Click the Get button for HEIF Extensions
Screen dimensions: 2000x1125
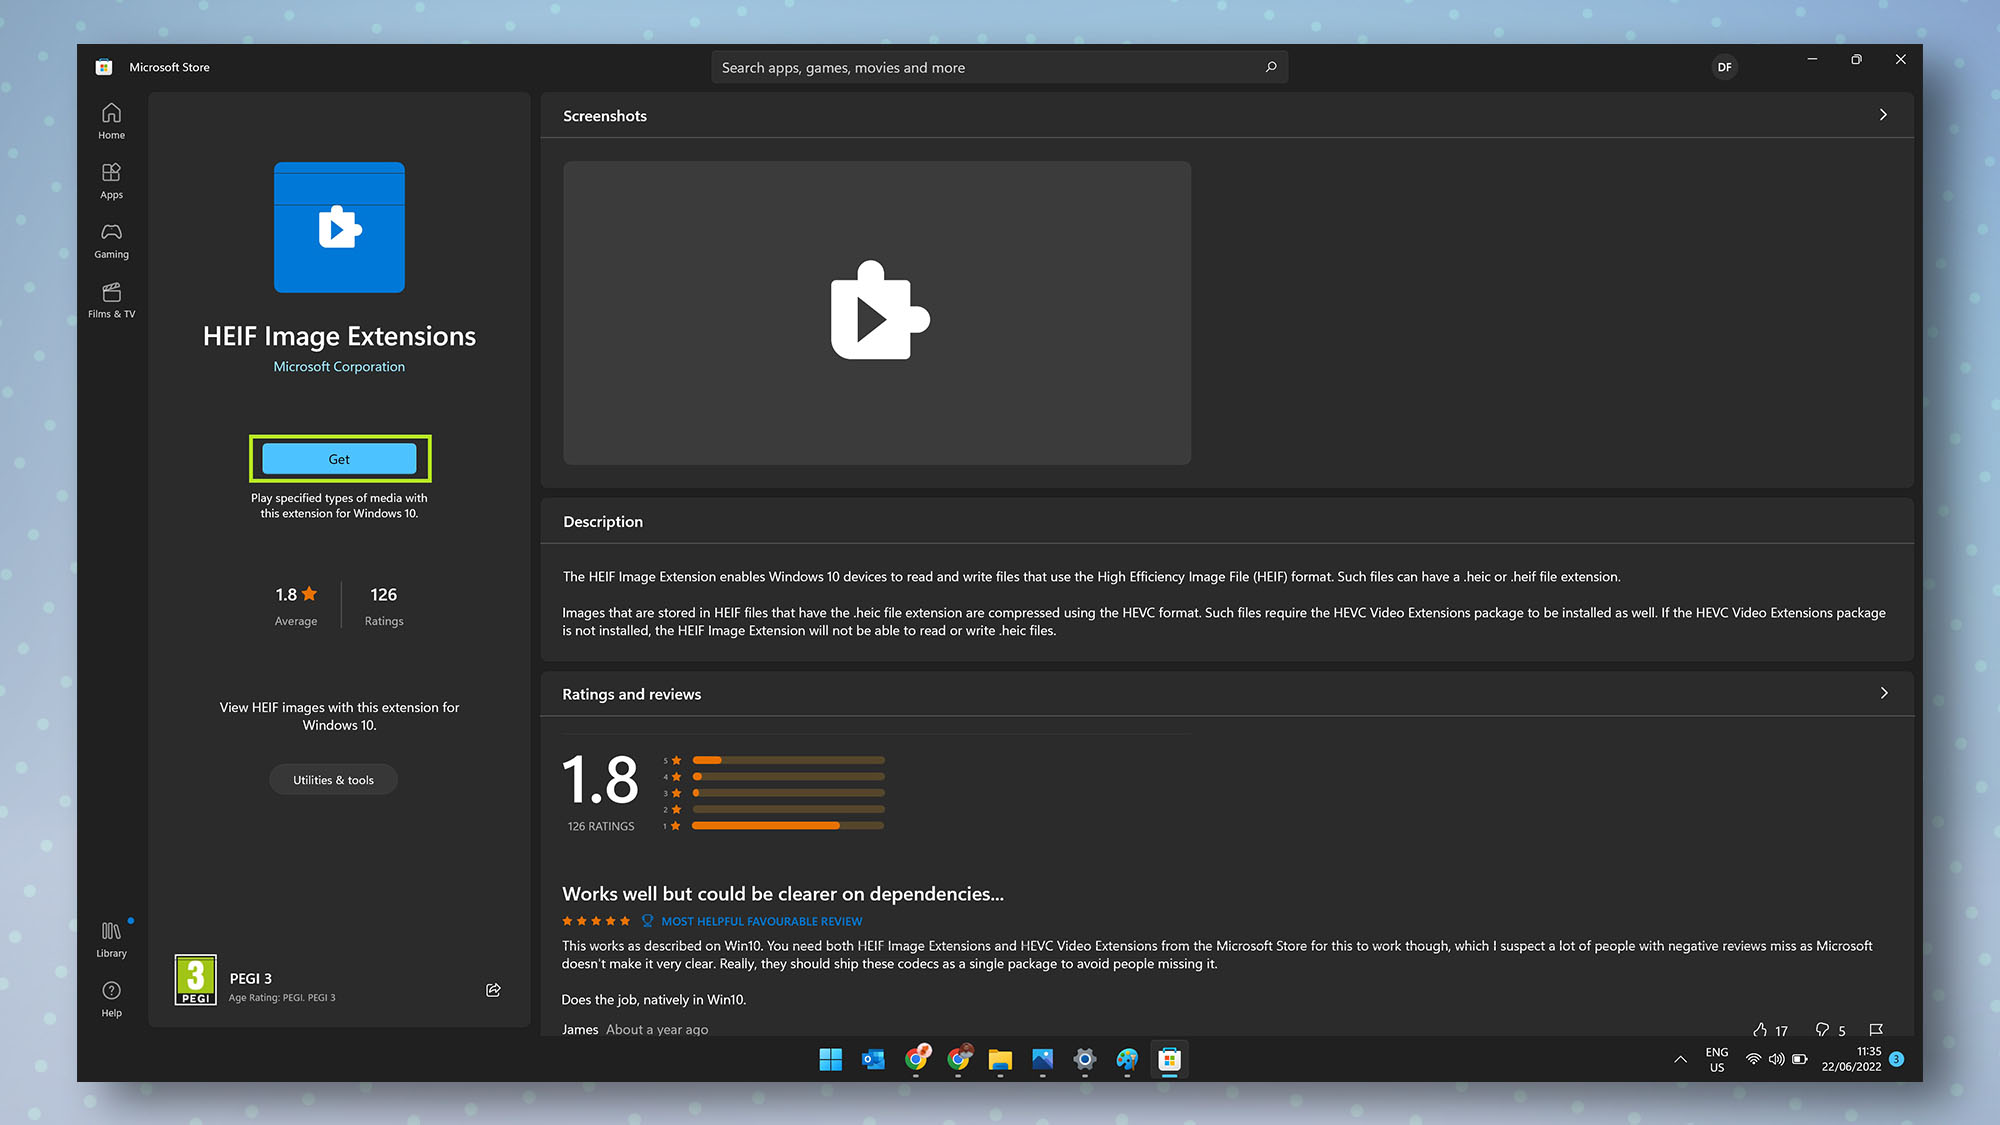(338, 457)
